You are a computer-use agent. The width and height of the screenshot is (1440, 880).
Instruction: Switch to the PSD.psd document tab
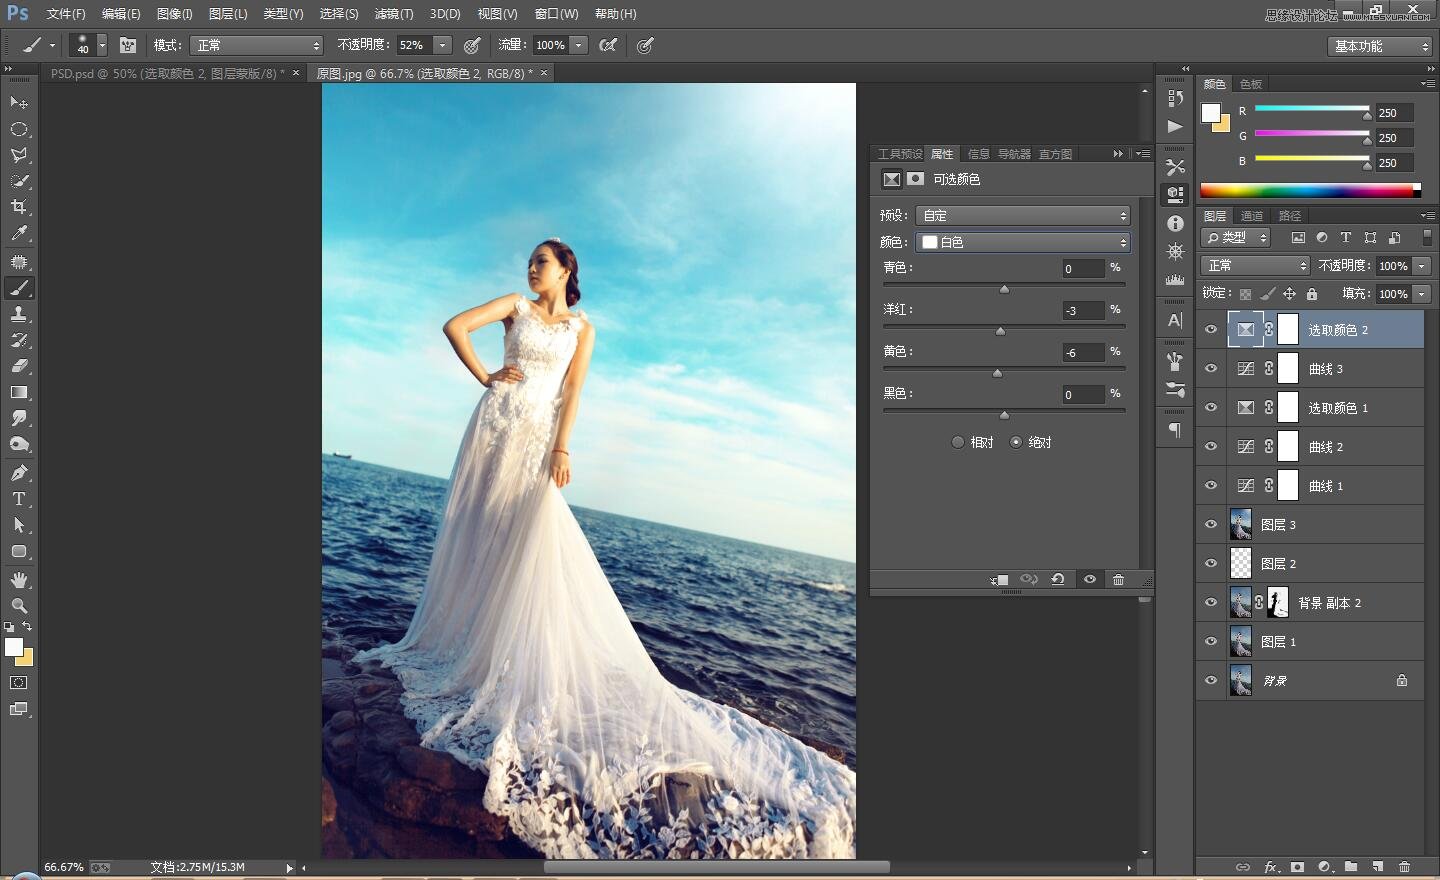(167, 73)
